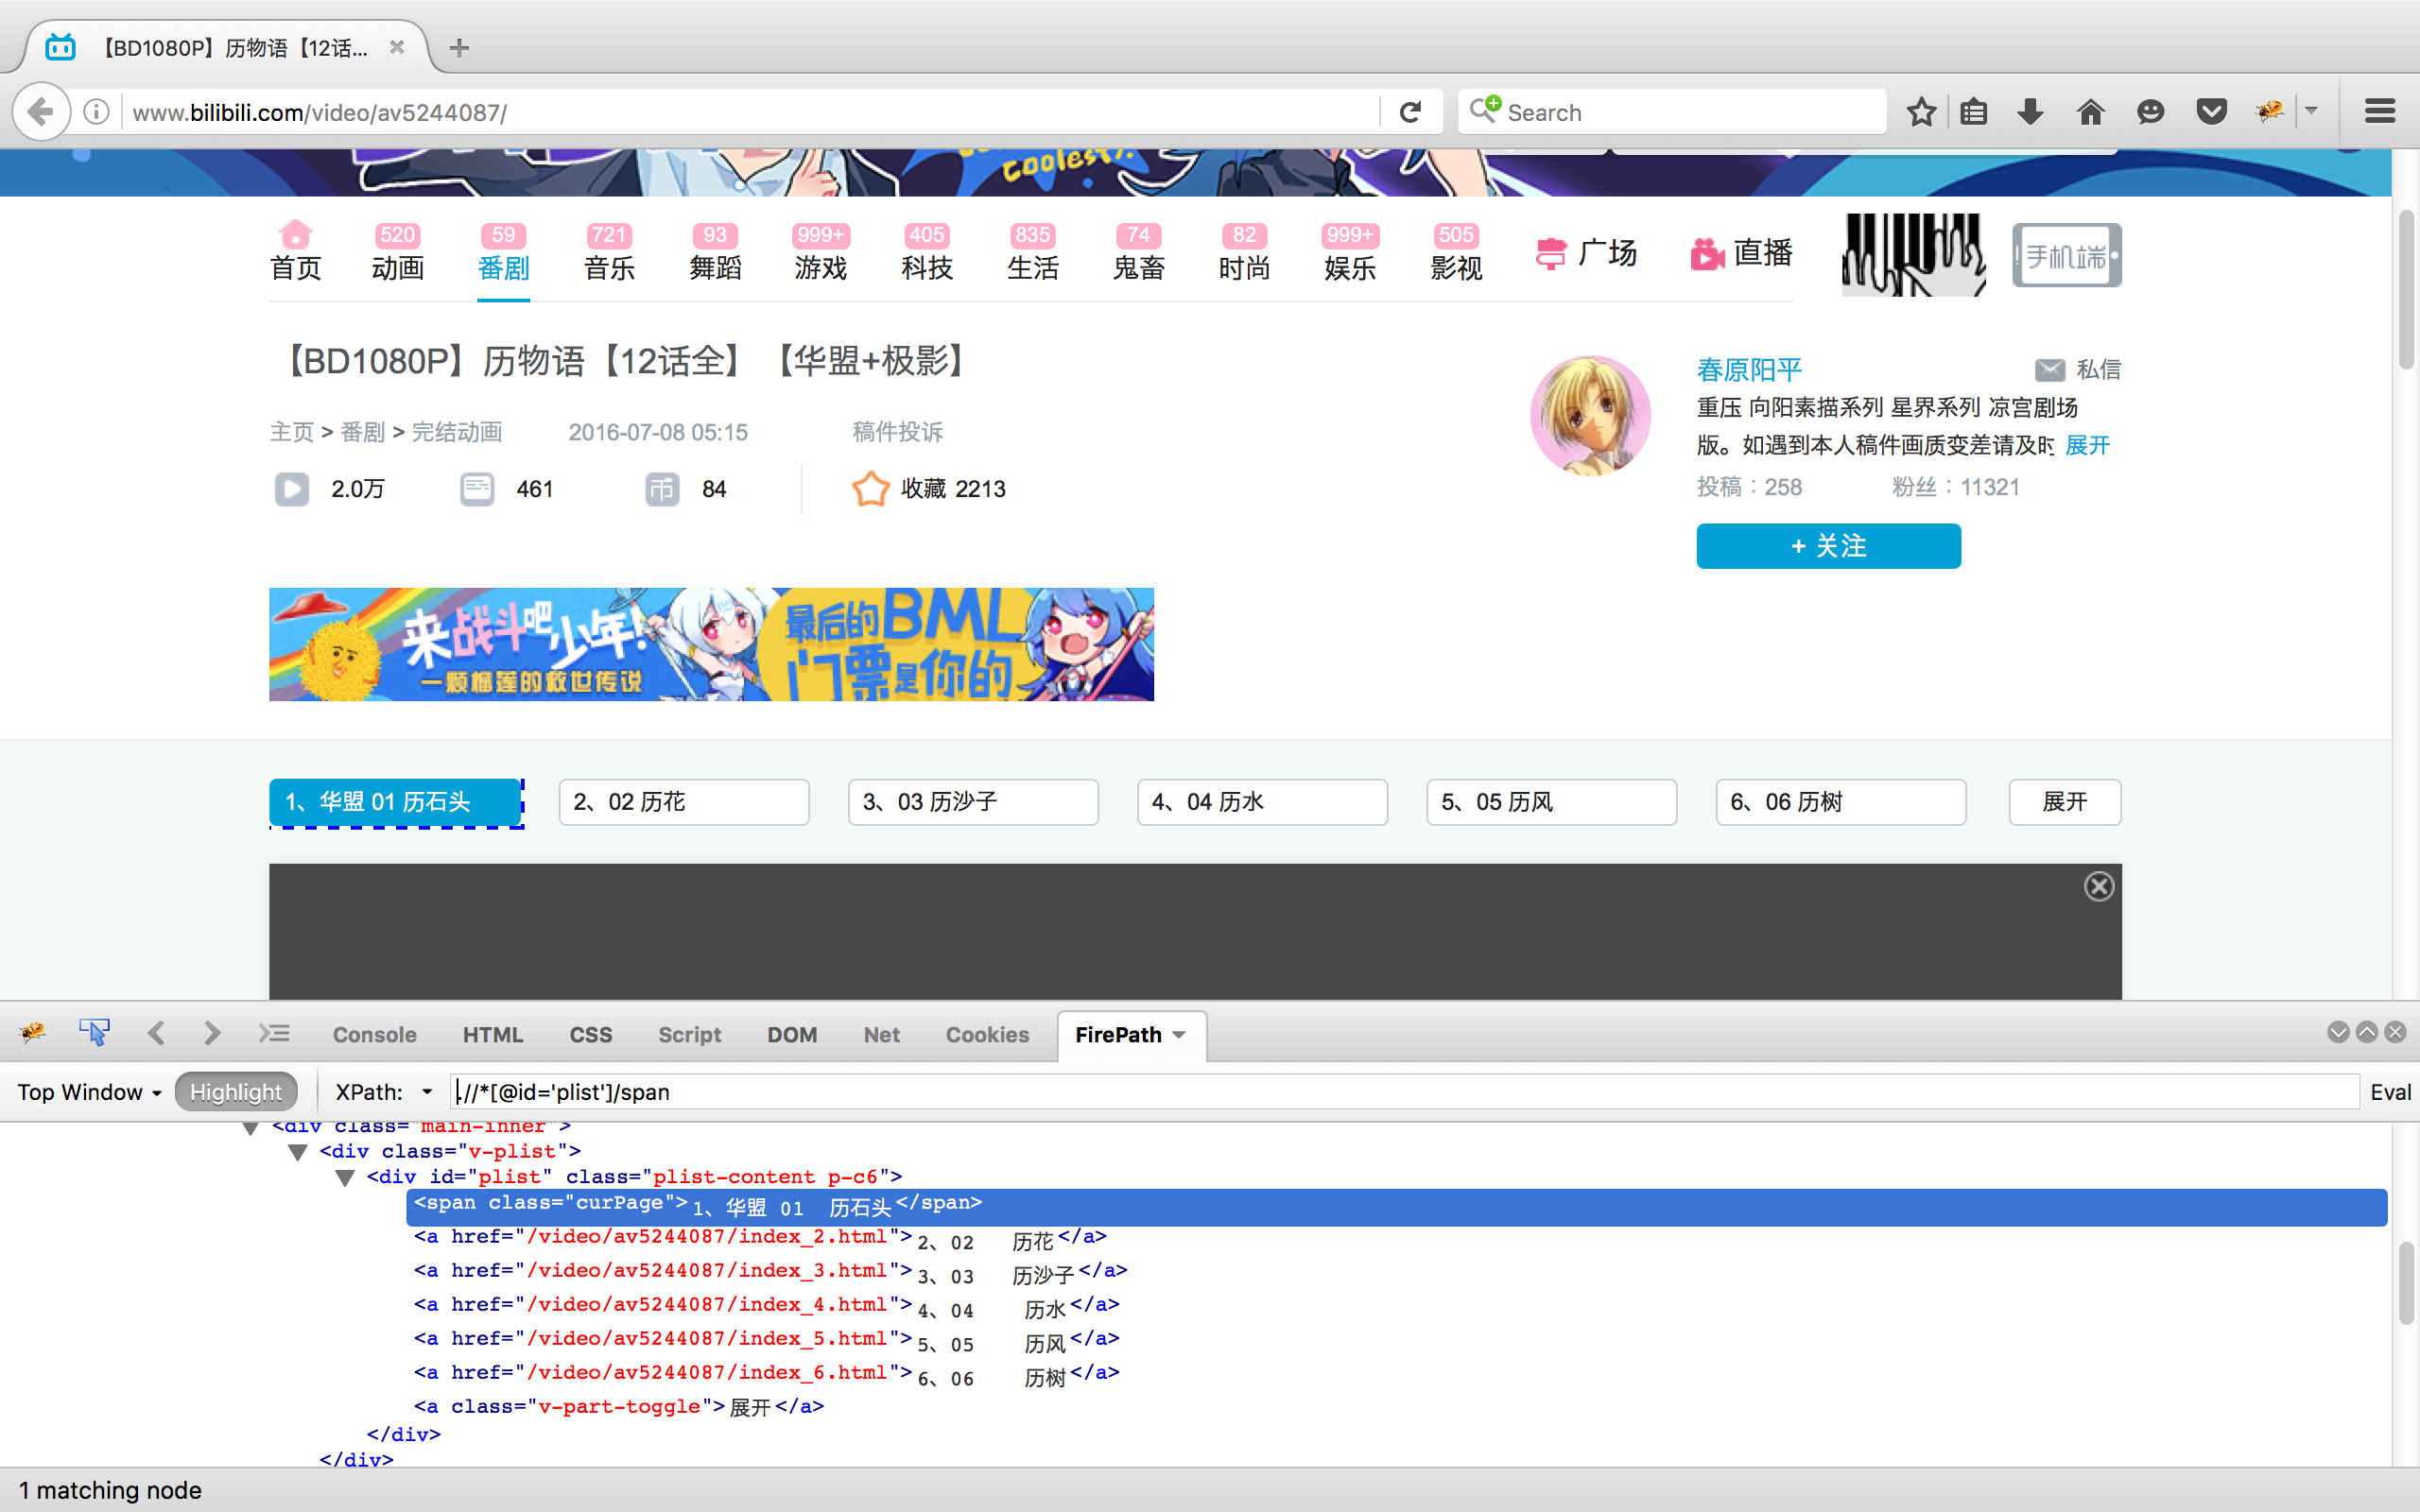Open episode 2、02 历花
The image size is (2420, 1512).
point(683,801)
